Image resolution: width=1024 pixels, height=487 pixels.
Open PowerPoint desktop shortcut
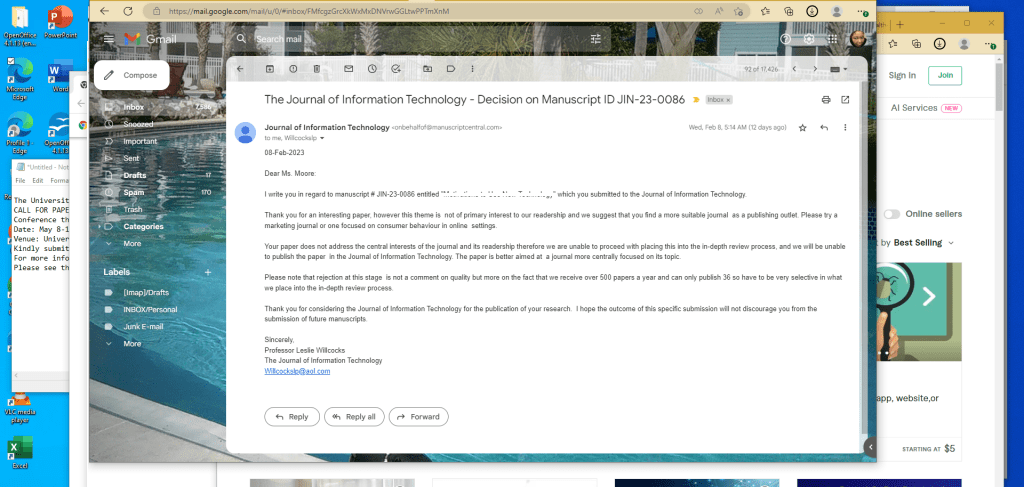pyautogui.click(x=61, y=22)
